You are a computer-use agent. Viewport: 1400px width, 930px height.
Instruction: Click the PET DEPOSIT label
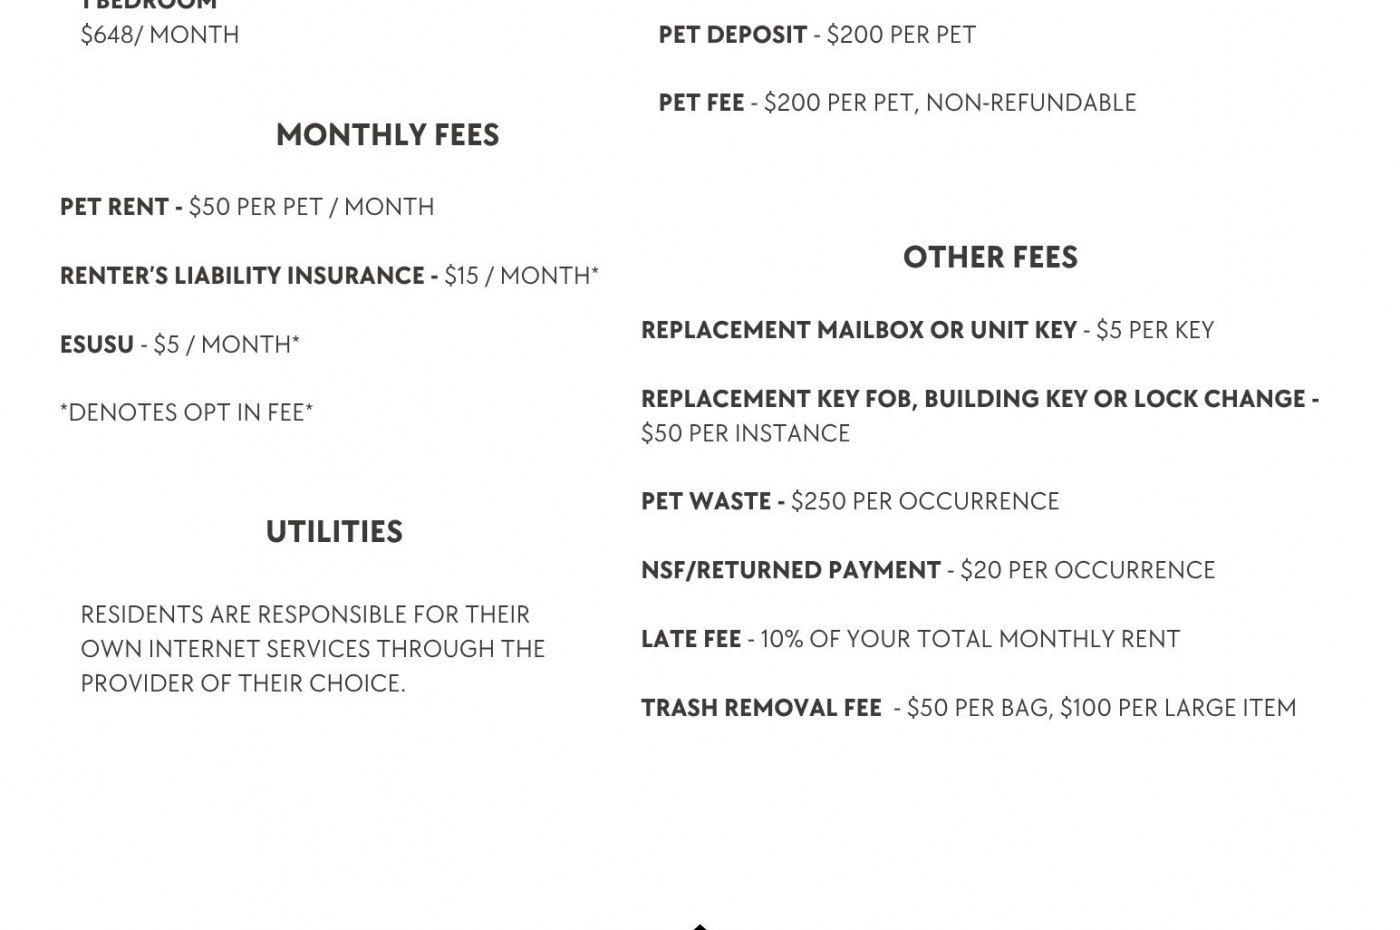[x=732, y=35]
